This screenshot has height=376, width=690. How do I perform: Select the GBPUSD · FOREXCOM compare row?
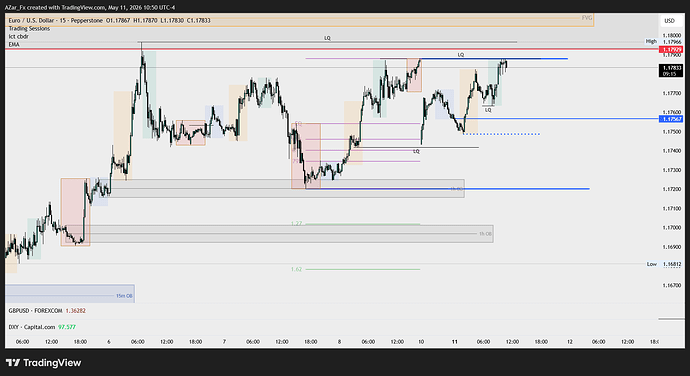[47, 311]
